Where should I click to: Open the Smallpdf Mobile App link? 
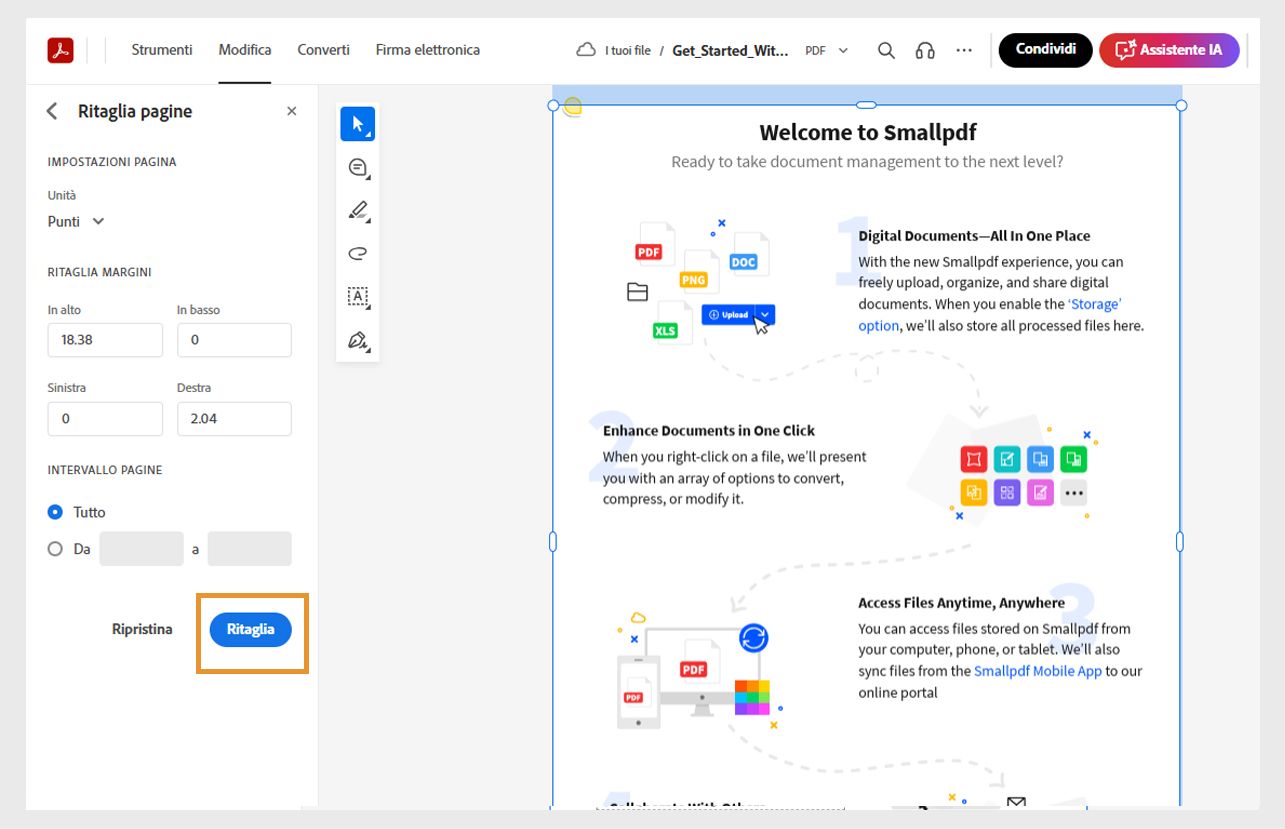click(1038, 671)
